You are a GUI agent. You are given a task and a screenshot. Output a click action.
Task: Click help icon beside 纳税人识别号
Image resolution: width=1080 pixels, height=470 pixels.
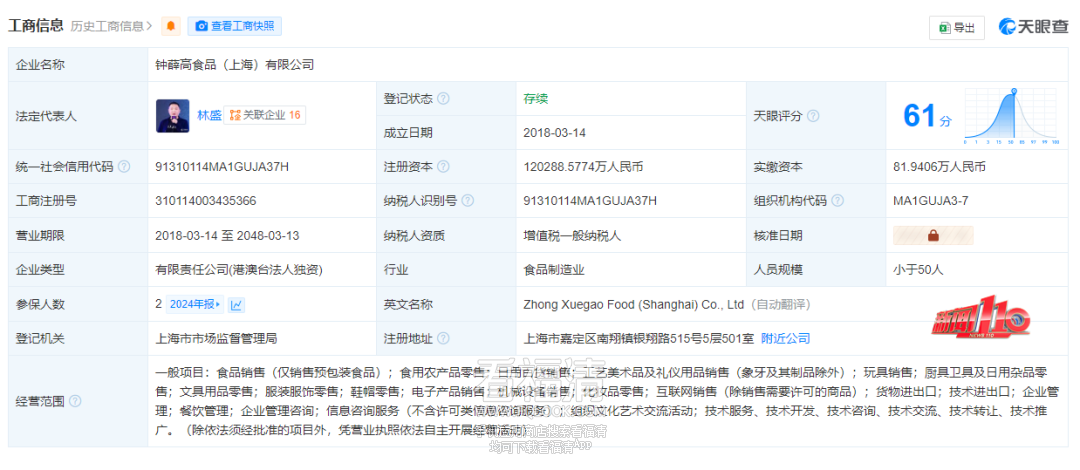point(468,201)
